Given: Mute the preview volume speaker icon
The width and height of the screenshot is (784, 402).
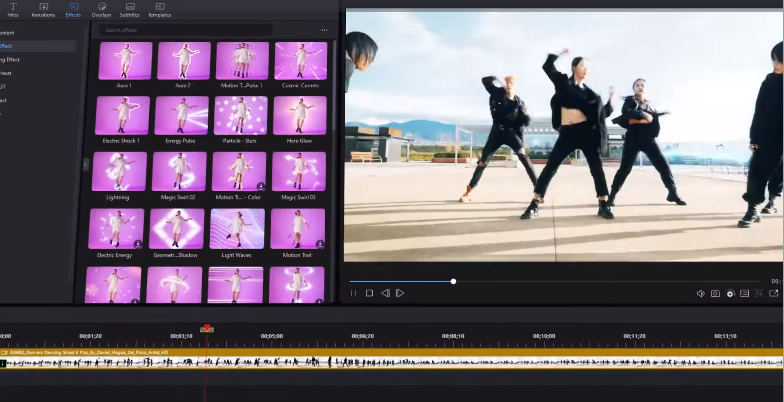Looking at the screenshot, I should pyautogui.click(x=700, y=293).
